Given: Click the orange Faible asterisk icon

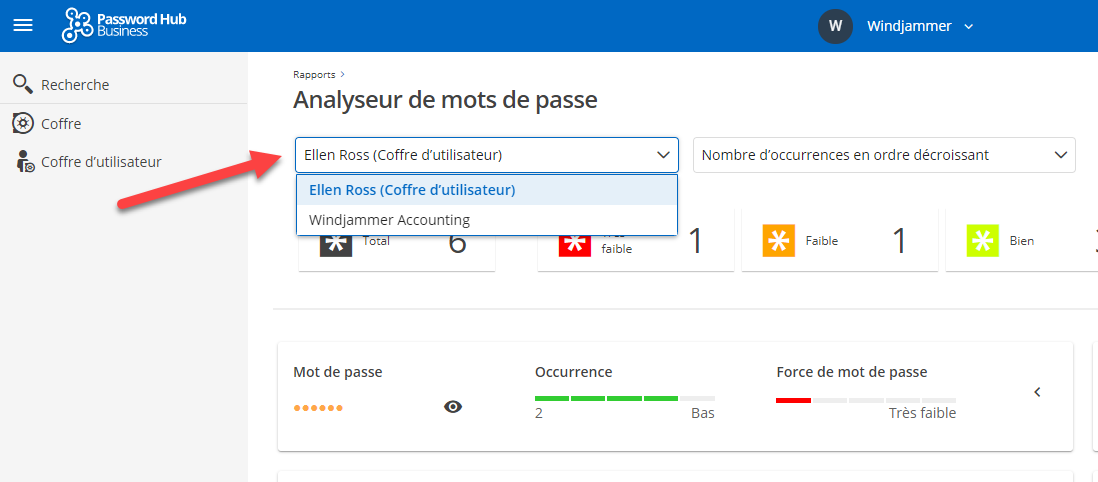Looking at the screenshot, I should [778, 241].
